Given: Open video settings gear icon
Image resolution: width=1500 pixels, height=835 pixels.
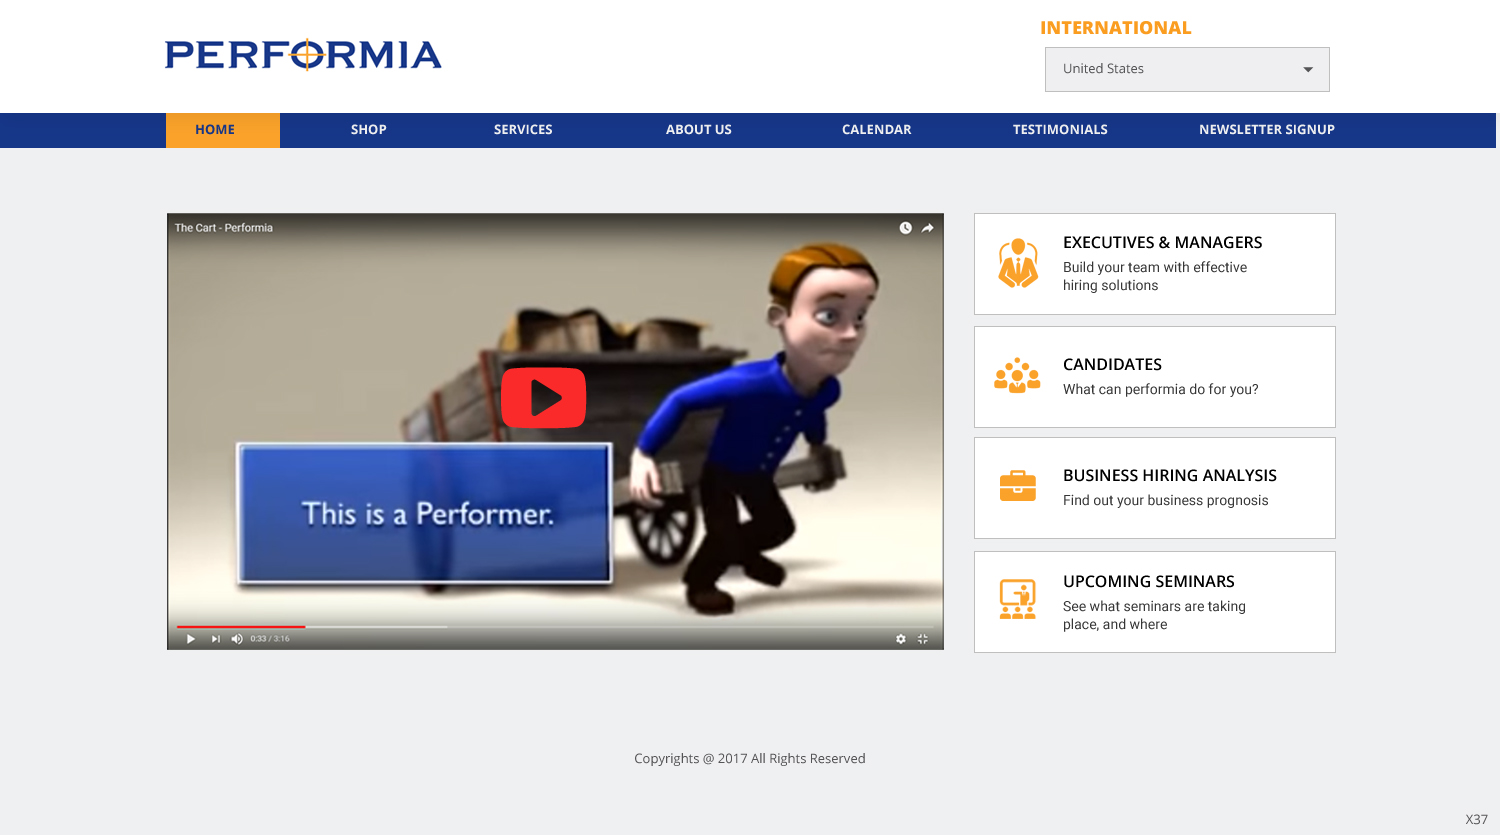Looking at the screenshot, I should pyautogui.click(x=900, y=639).
